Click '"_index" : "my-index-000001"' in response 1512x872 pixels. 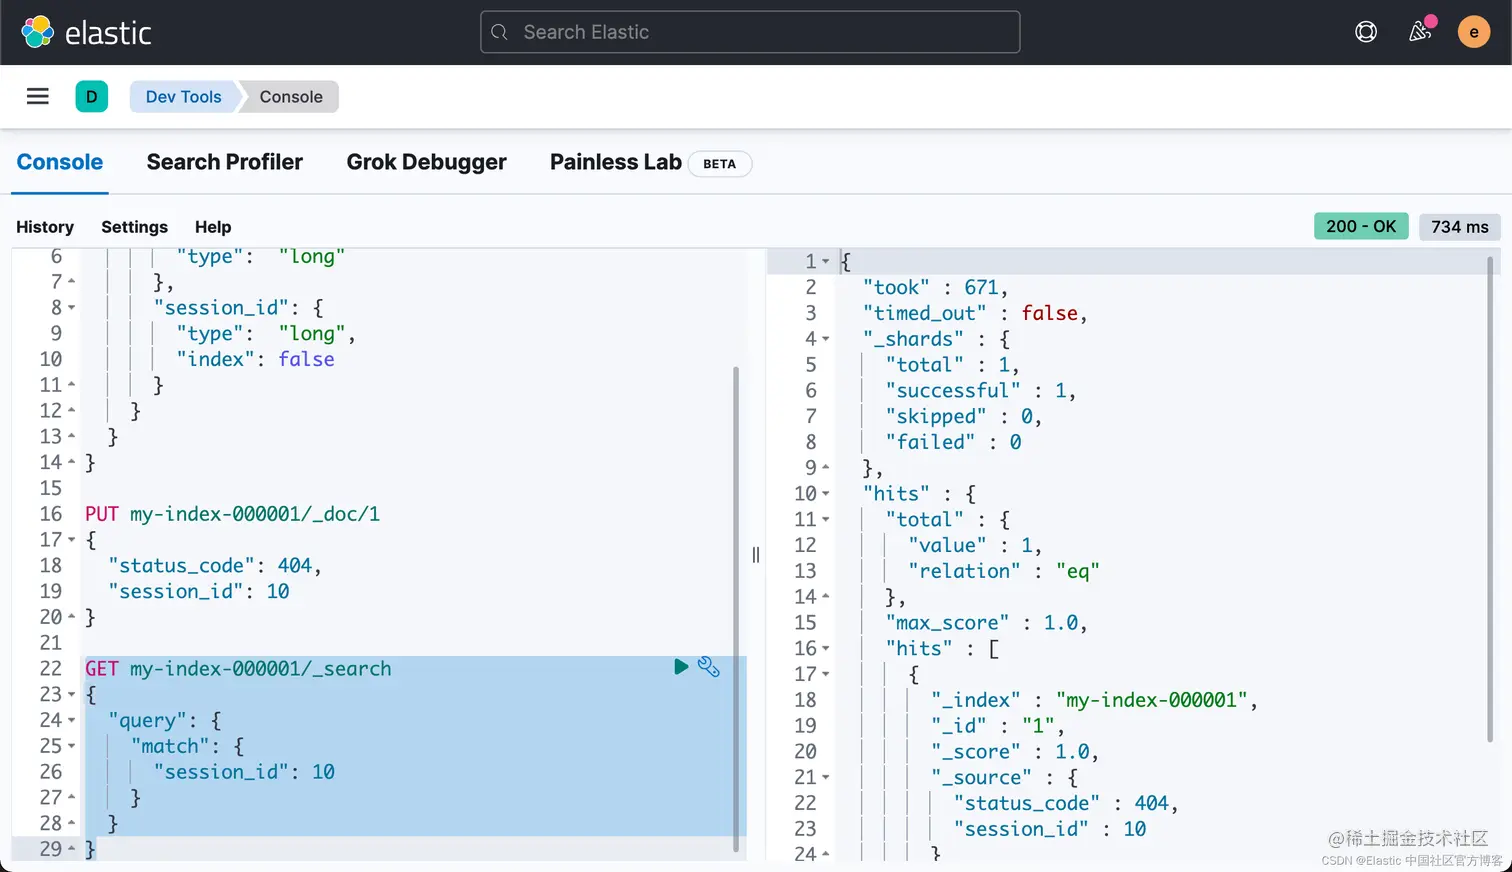click(x=1090, y=700)
